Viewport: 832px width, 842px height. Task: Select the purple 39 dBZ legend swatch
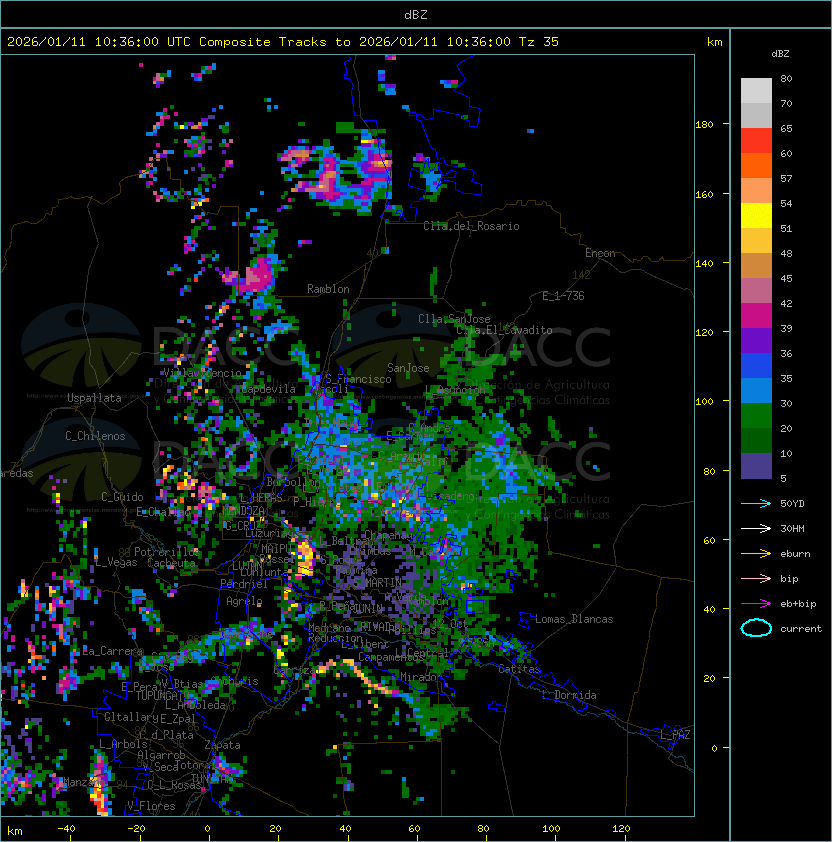tap(756, 340)
